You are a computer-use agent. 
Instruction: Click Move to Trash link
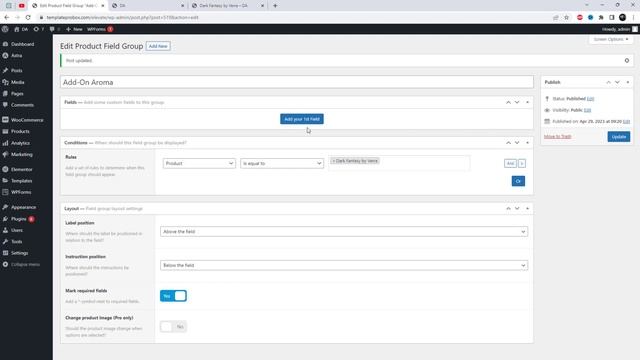click(x=558, y=136)
